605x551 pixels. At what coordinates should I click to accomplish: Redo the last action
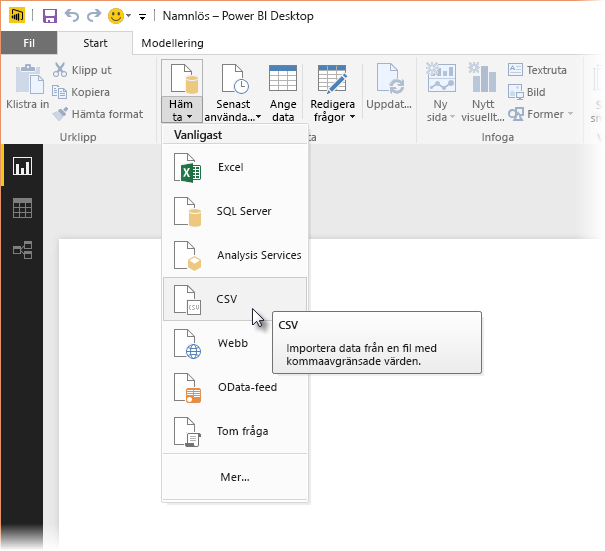pyautogui.click(x=94, y=15)
